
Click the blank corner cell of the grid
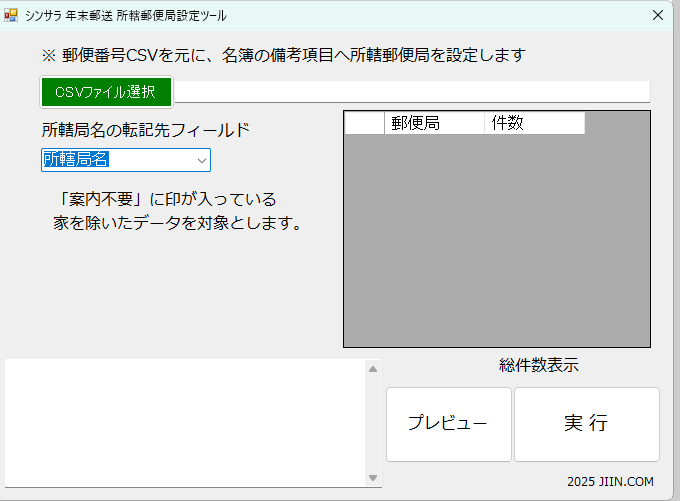(364, 123)
